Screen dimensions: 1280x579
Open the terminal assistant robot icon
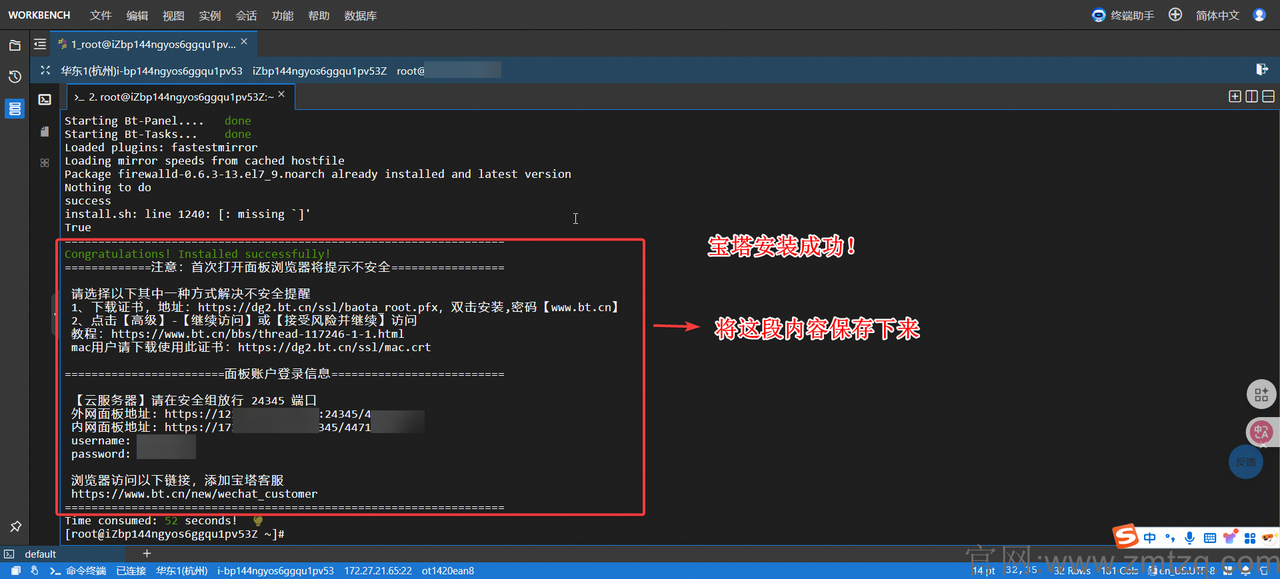pos(1100,15)
